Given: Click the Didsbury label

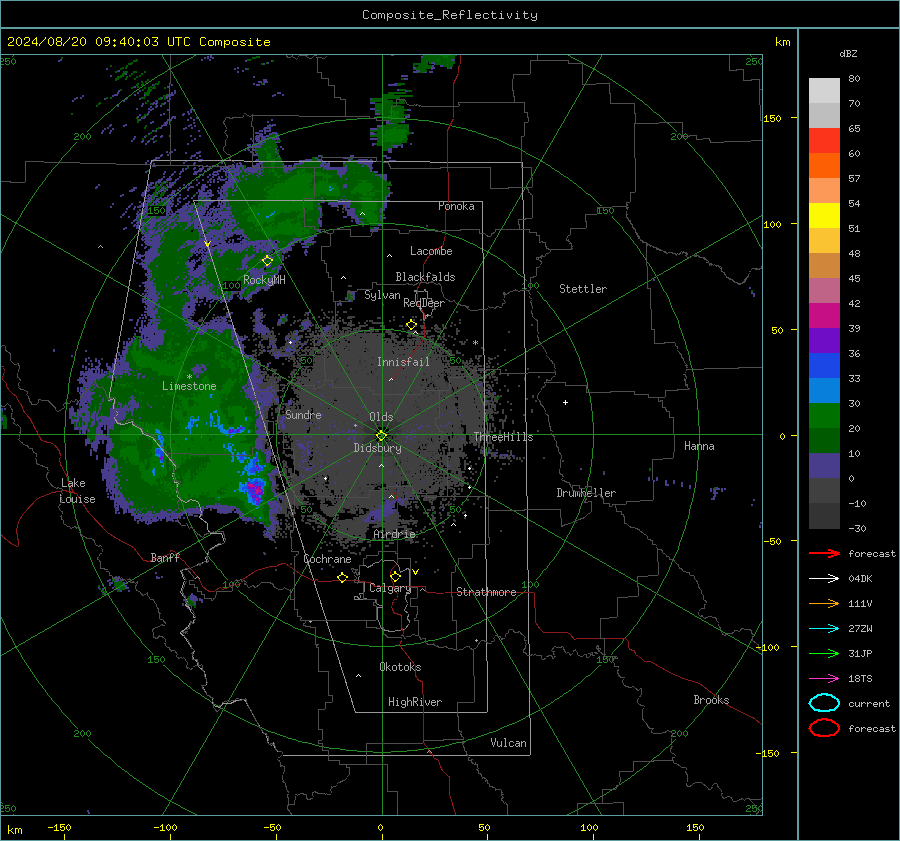Looking at the screenshot, I should [x=377, y=448].
